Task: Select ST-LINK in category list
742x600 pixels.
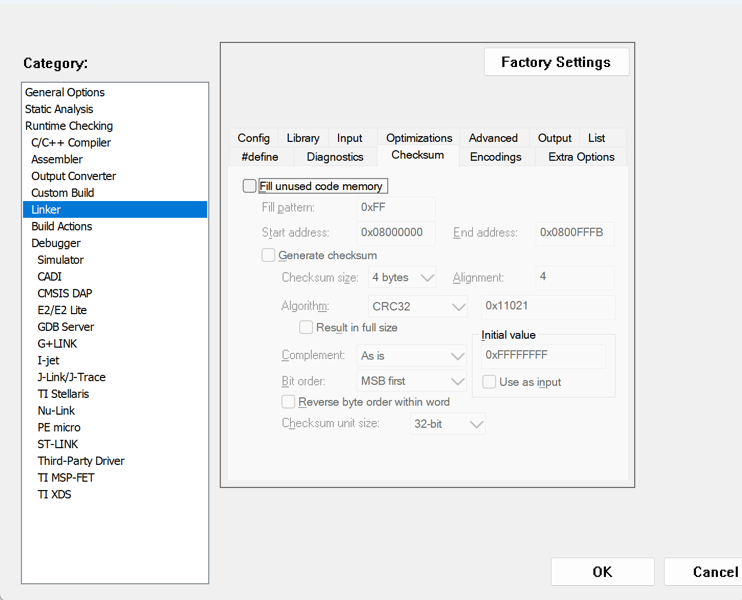Action: 58,444
